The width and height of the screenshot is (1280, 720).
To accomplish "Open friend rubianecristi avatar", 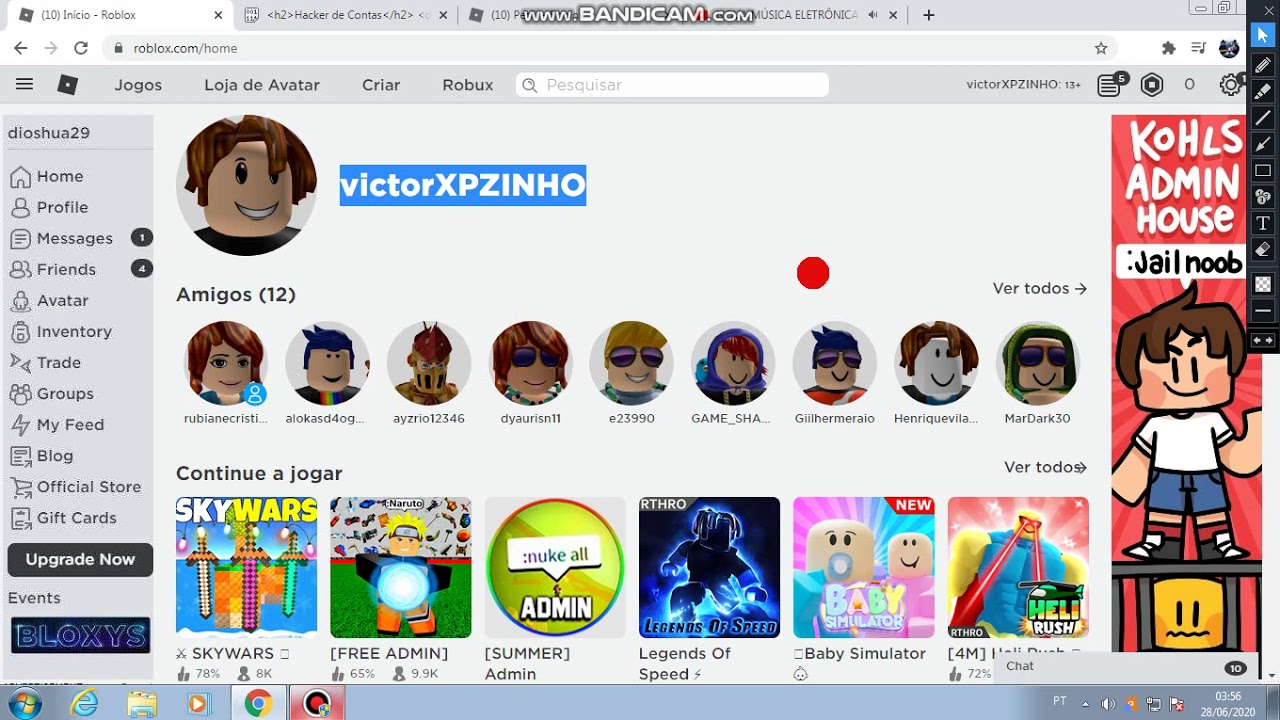I will (x=225, y=363).
